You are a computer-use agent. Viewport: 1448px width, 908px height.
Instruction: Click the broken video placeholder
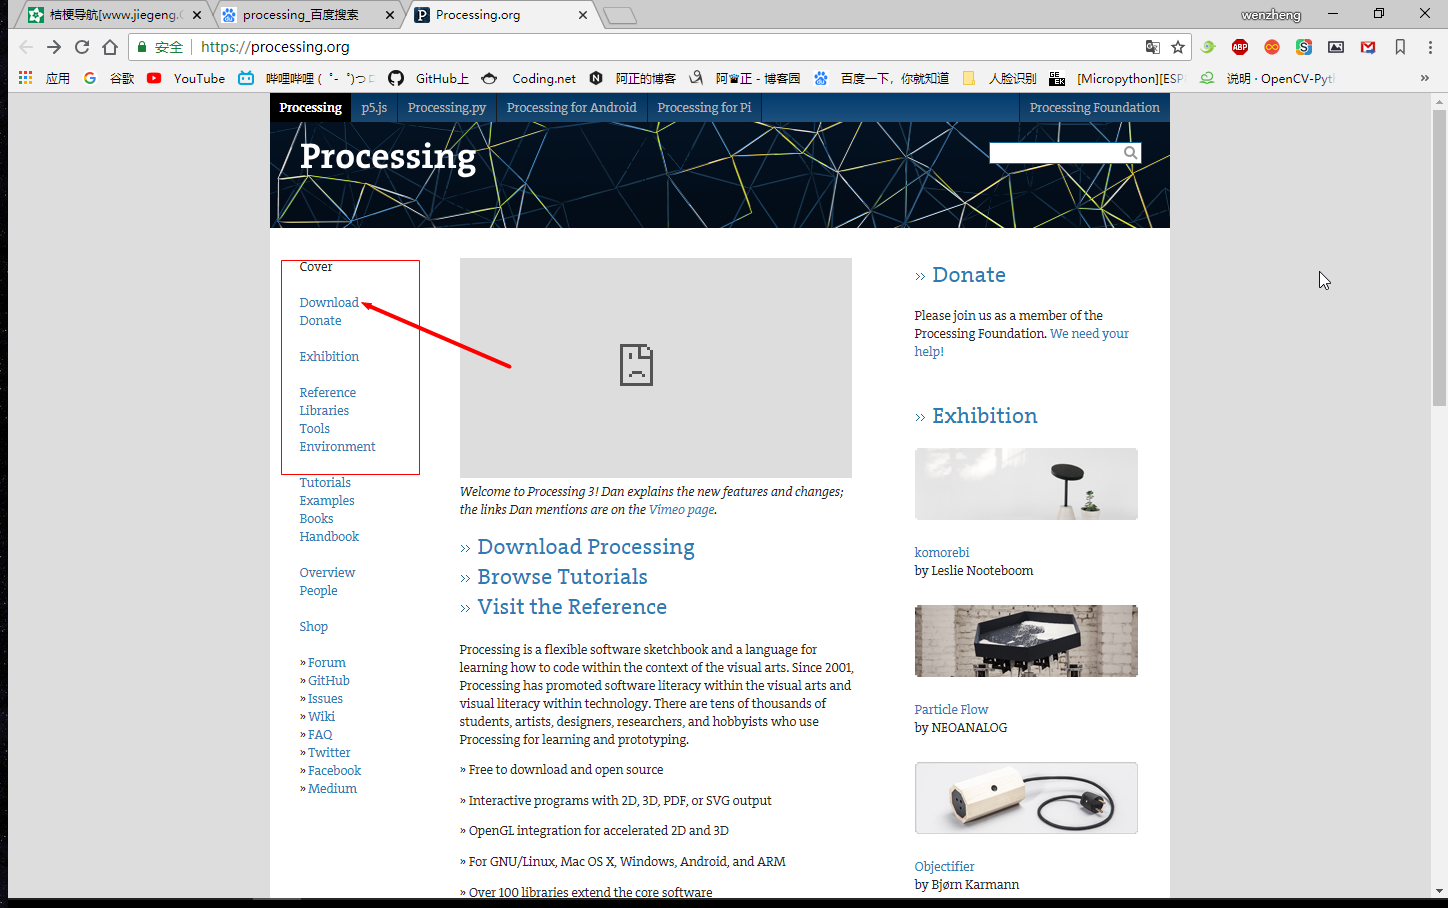(656, 368)
